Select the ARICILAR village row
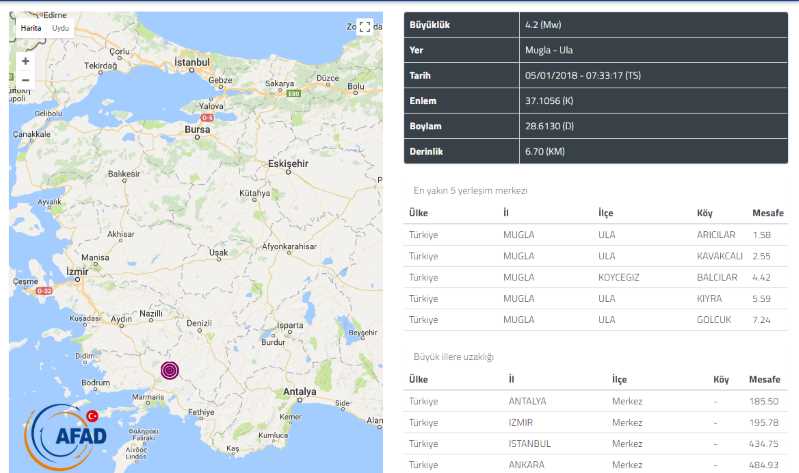Screen dimensions: 799x473 [594, 234]
